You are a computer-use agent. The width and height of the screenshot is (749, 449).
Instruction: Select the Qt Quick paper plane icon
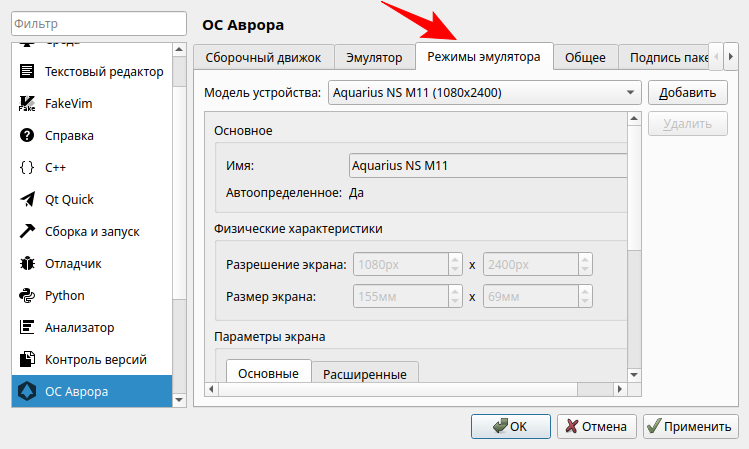(x=27, y=199)
